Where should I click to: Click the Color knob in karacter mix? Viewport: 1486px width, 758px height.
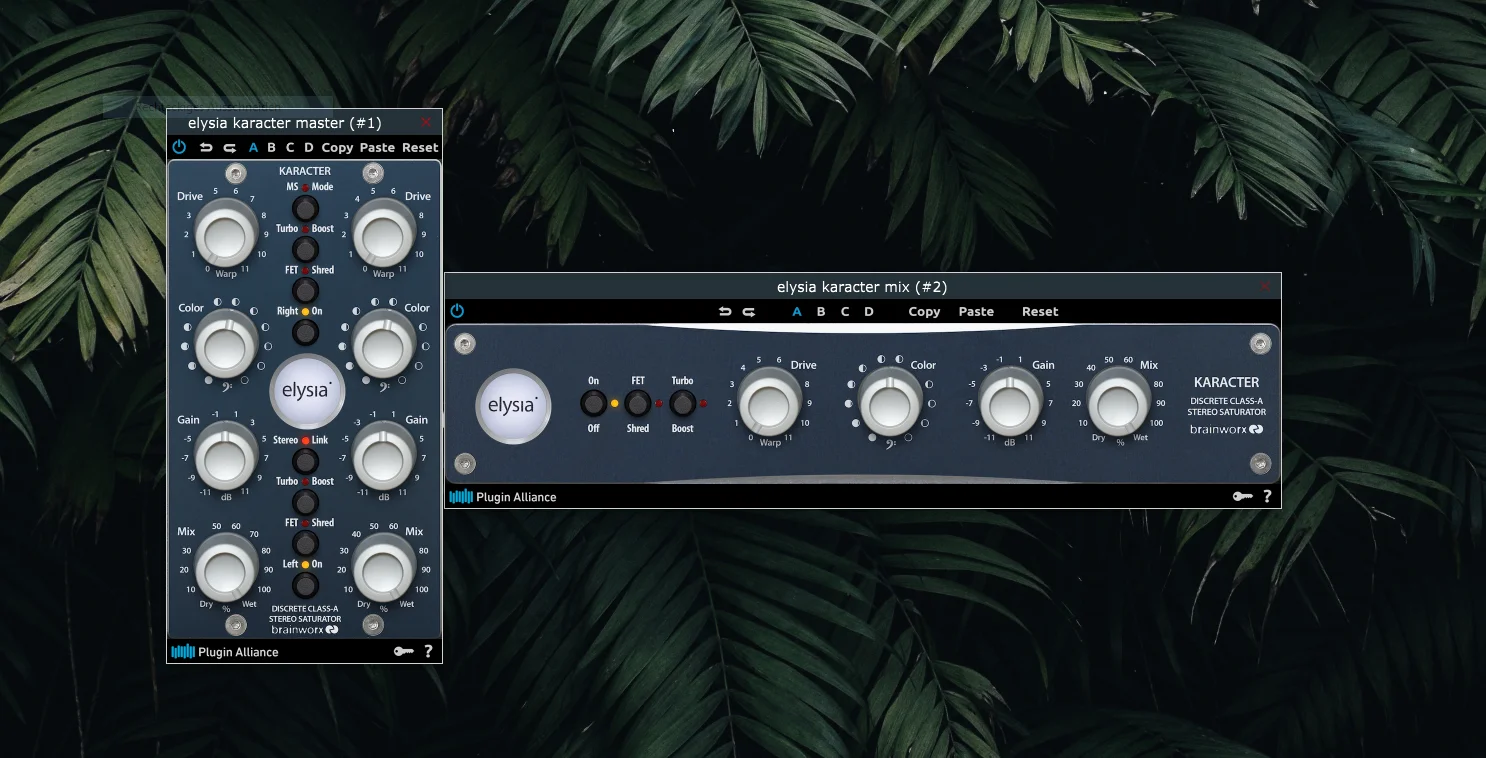tap(891, 404)
